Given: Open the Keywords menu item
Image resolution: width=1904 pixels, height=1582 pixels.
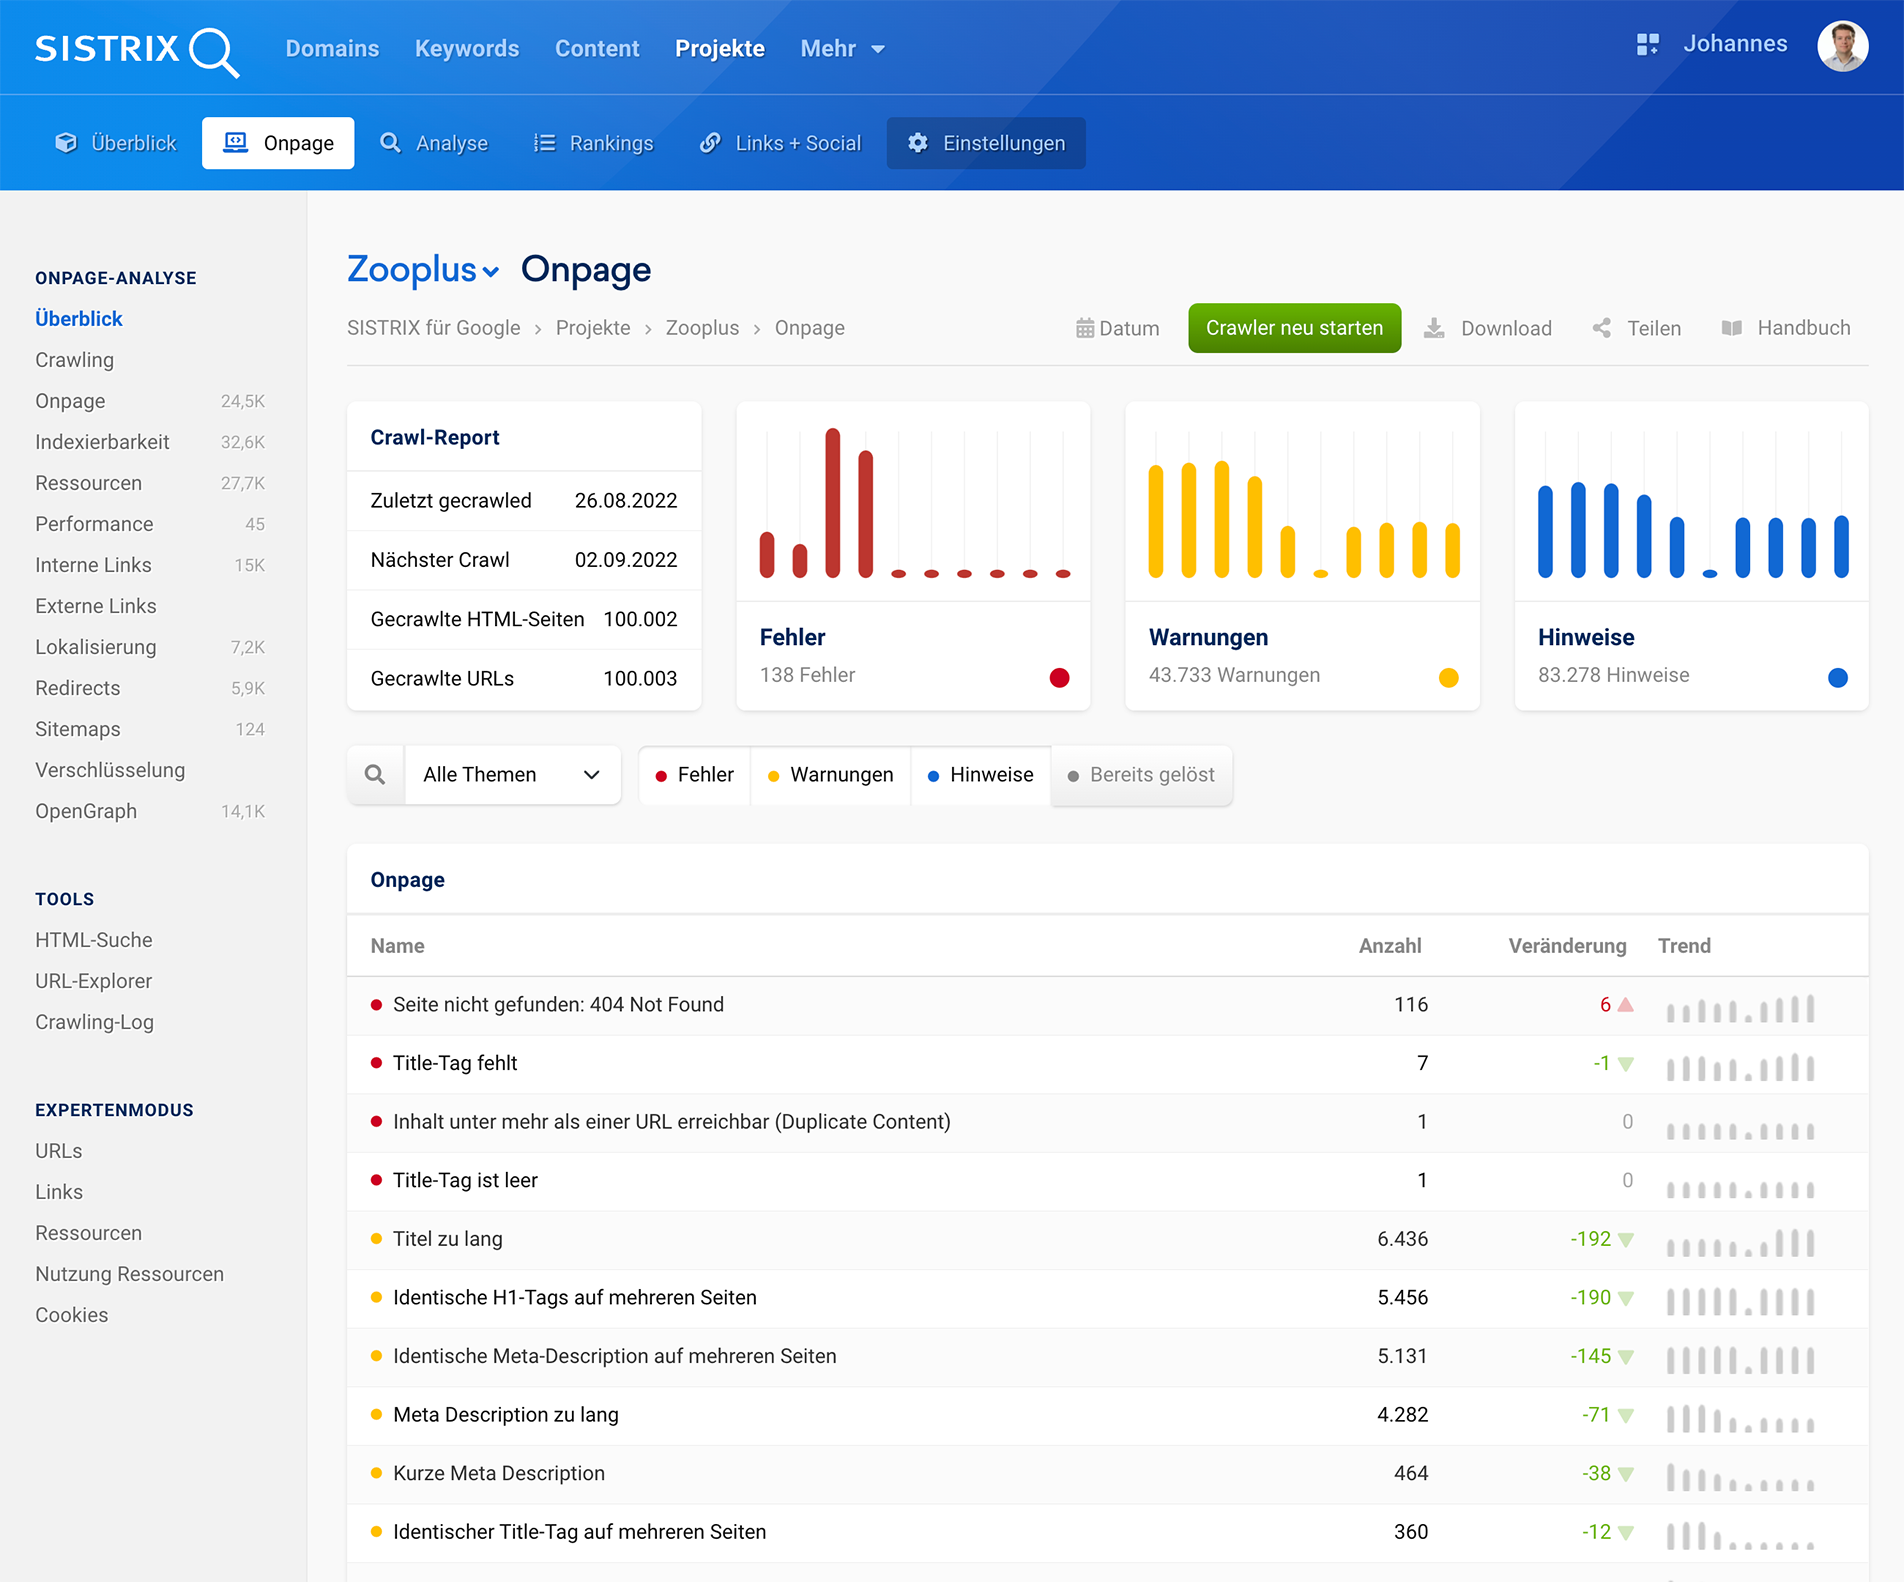Looking at the screenshot, I should point(467,49).
